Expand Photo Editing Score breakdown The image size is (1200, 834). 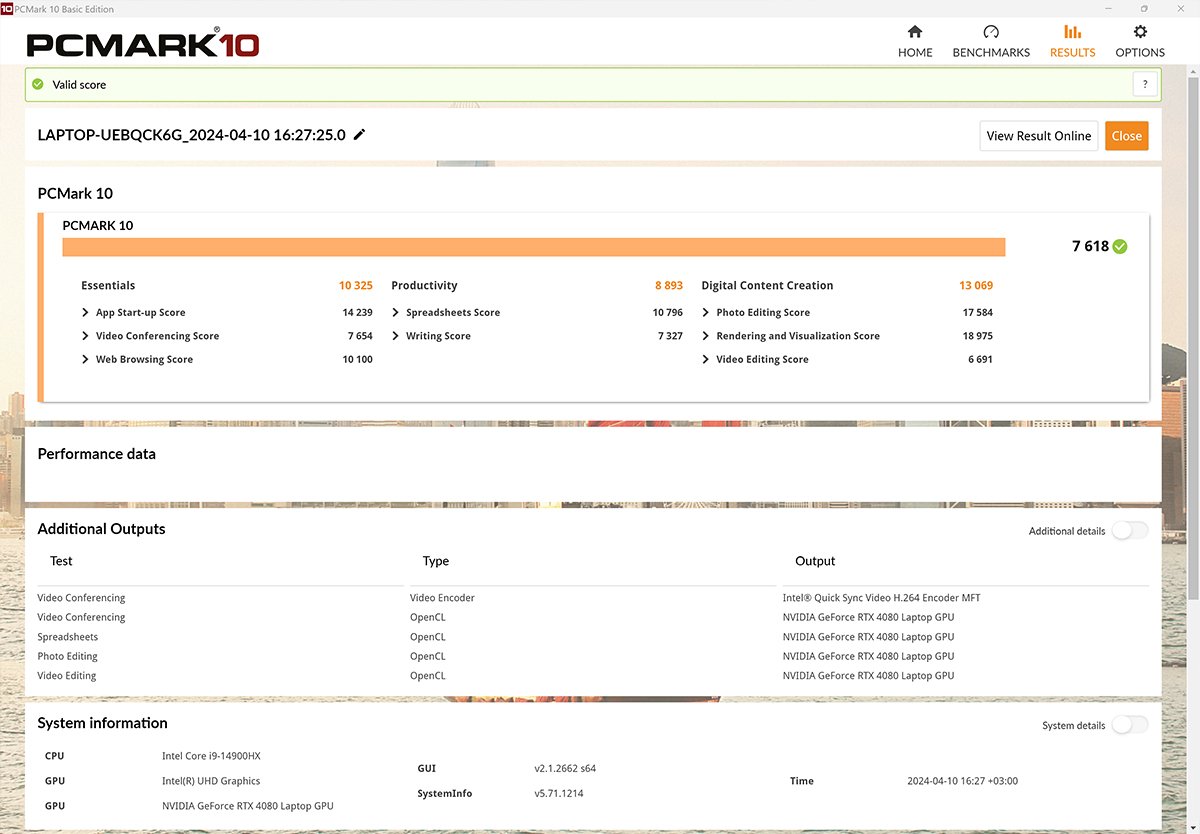point(706,313)
